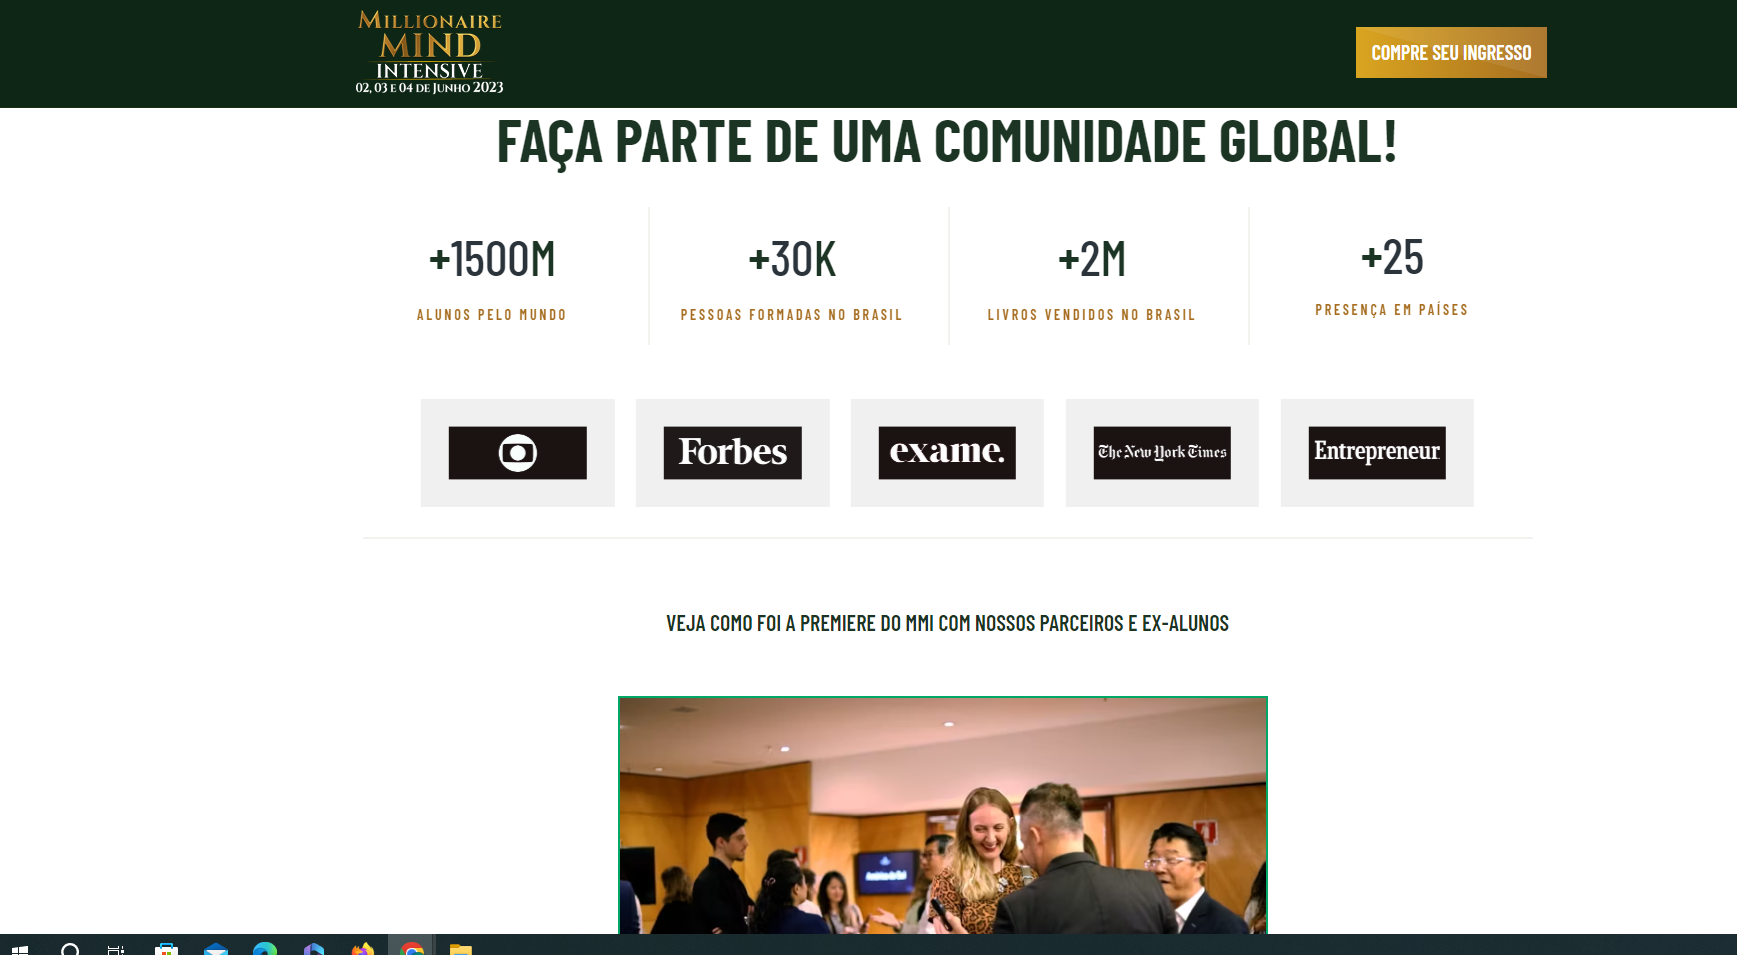Switch to Firefox in the taskbar
The image size is (1737, 955).
click(x=362, y=948)
